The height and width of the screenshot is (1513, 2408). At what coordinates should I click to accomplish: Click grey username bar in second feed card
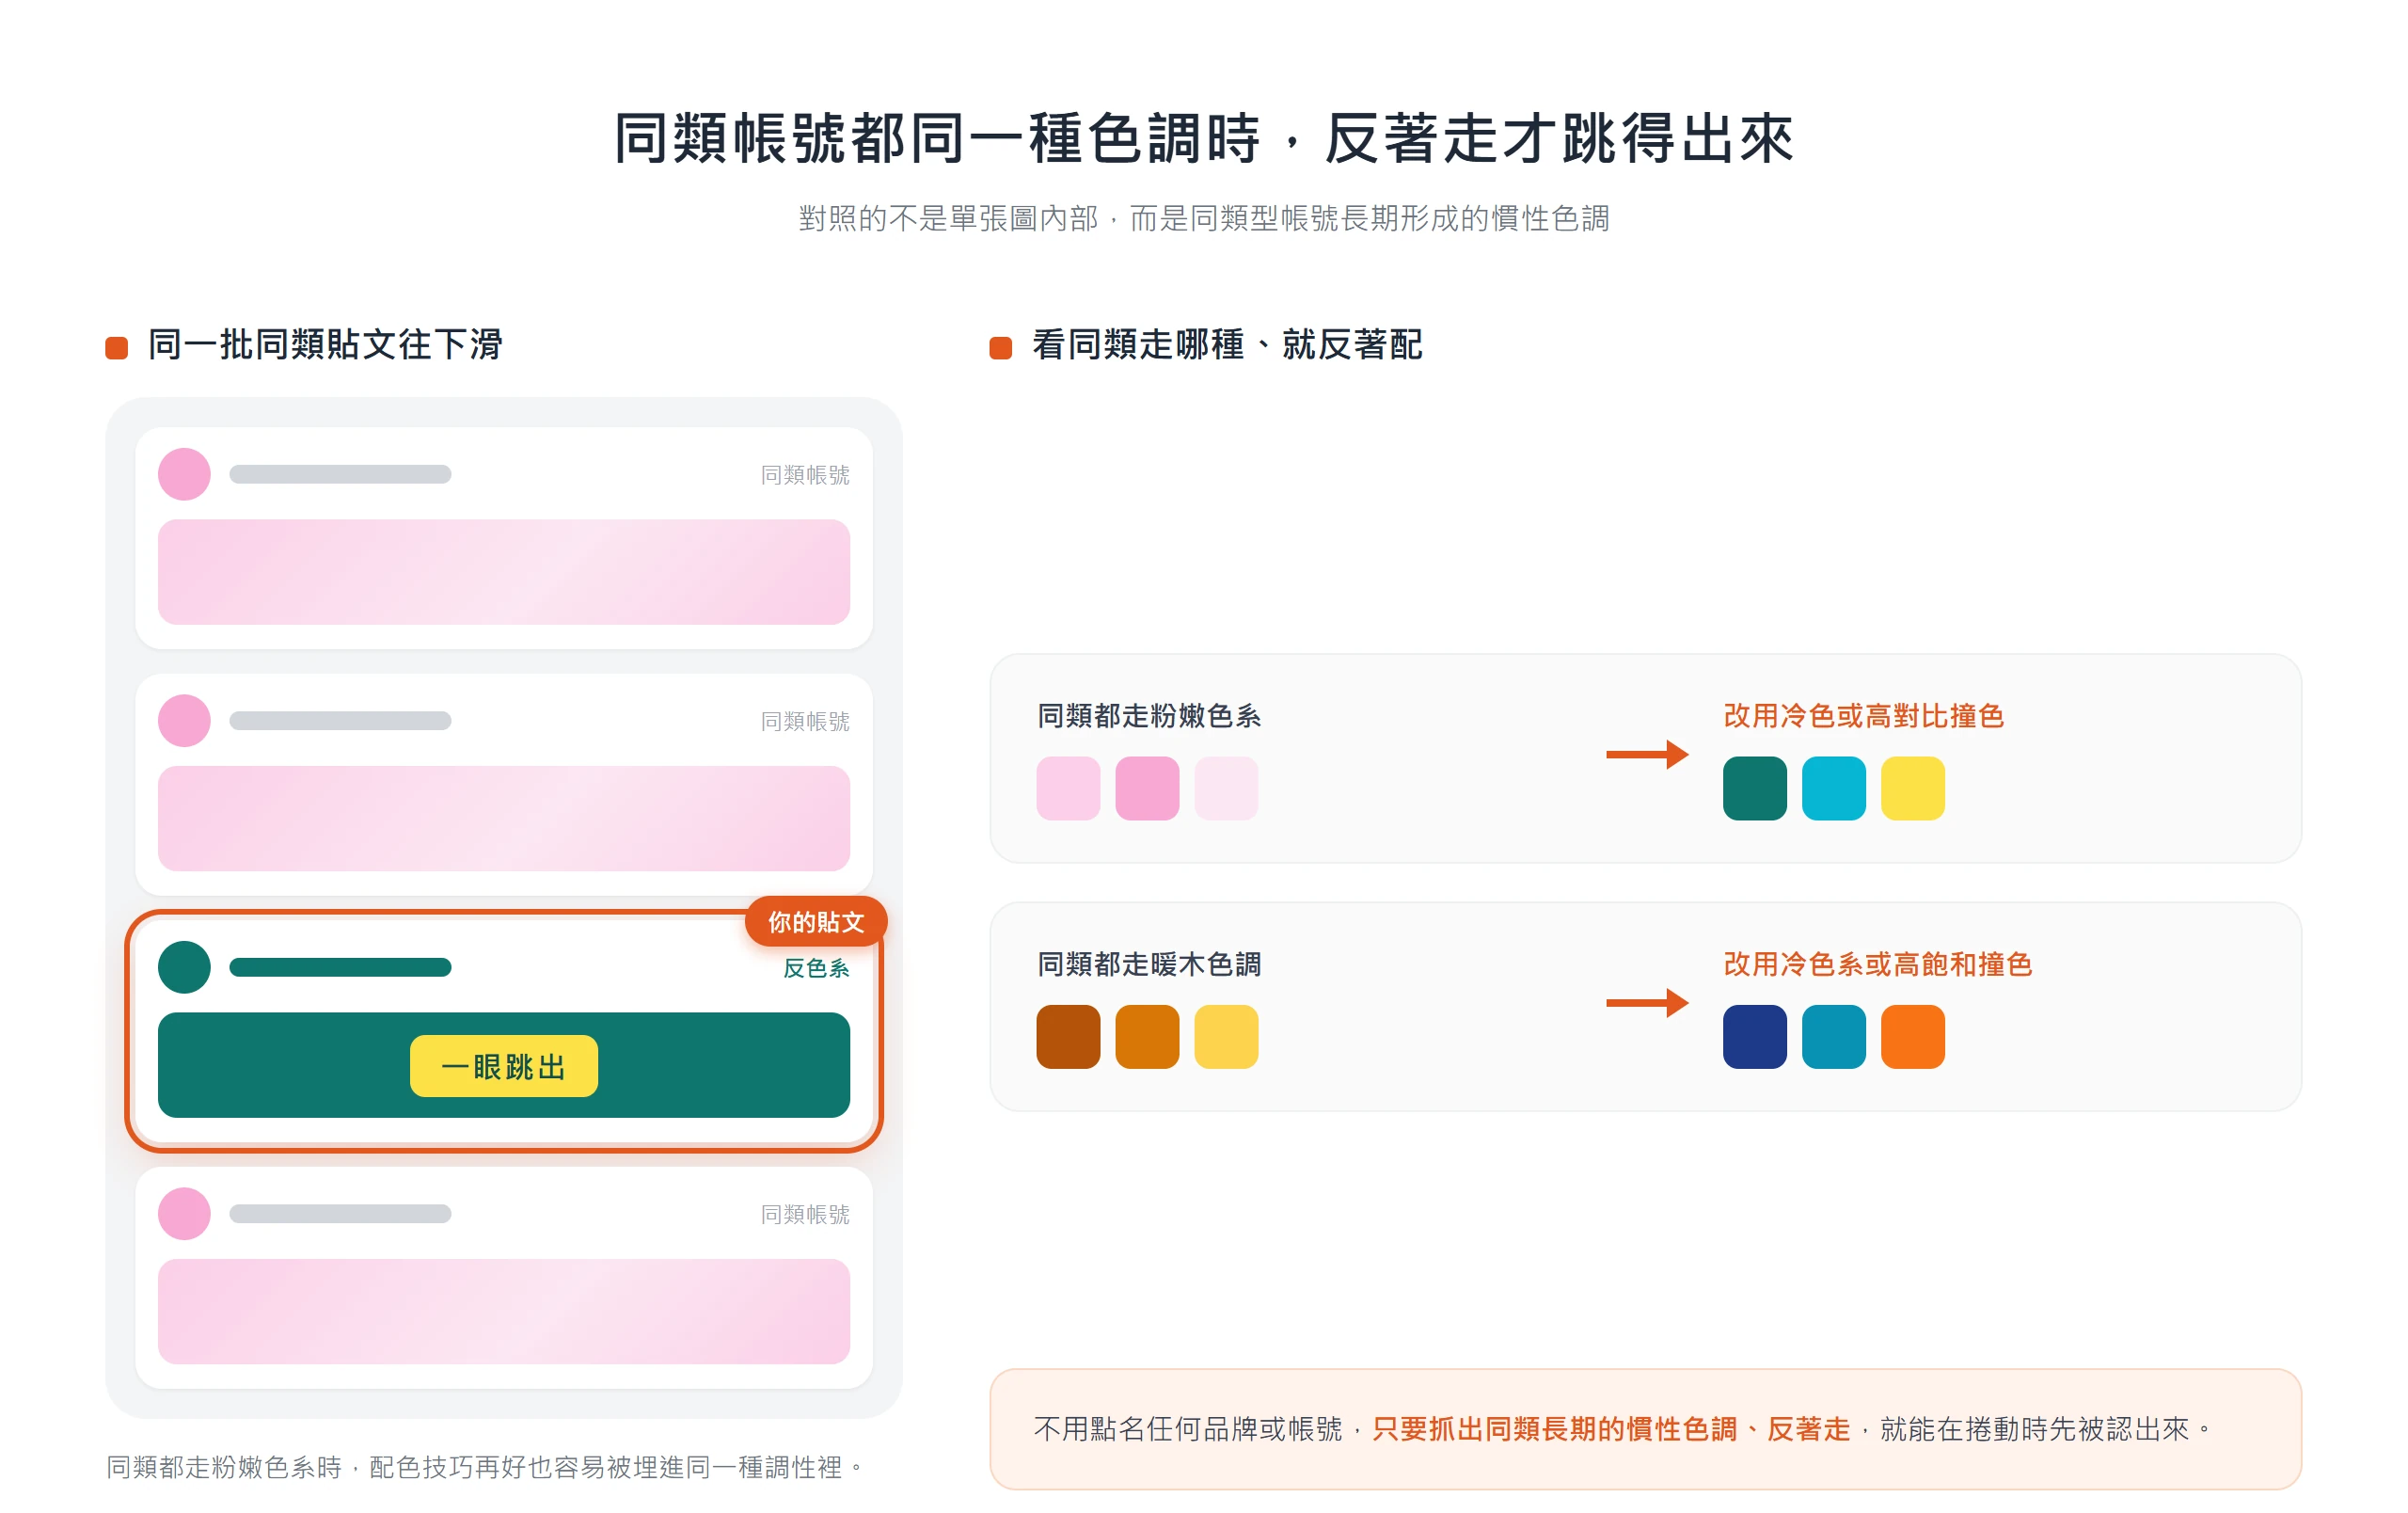pos(340,721)
